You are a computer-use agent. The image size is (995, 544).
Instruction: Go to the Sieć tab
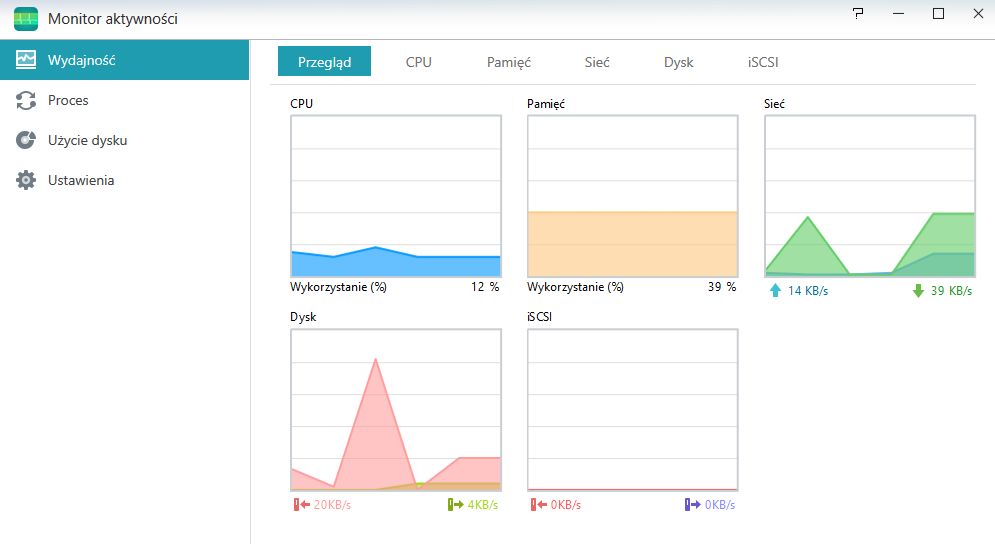pos(596,62)
